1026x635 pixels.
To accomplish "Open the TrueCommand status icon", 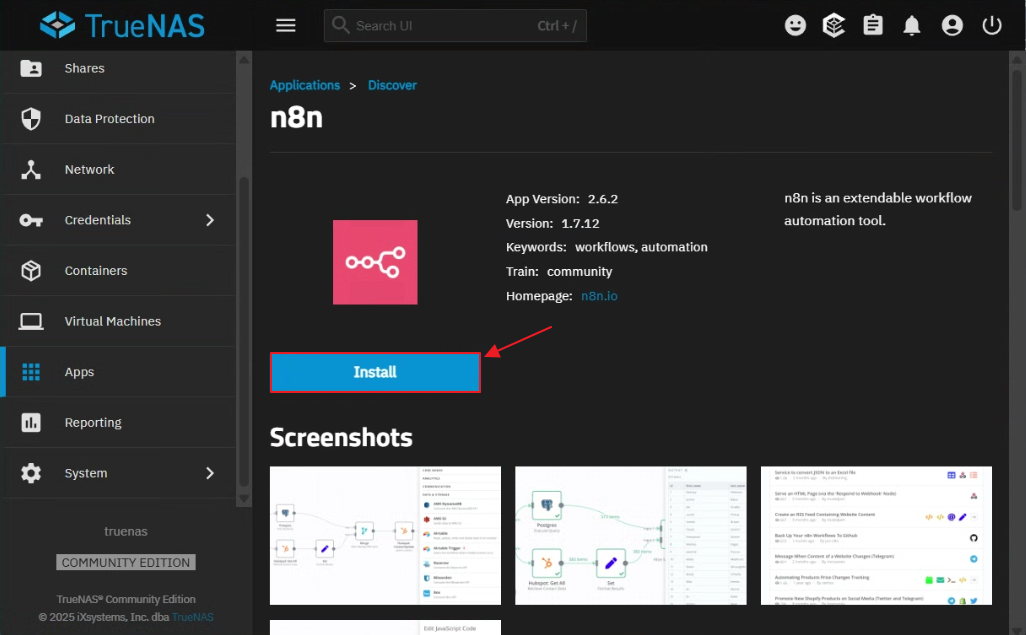I will tap(834, 26).
